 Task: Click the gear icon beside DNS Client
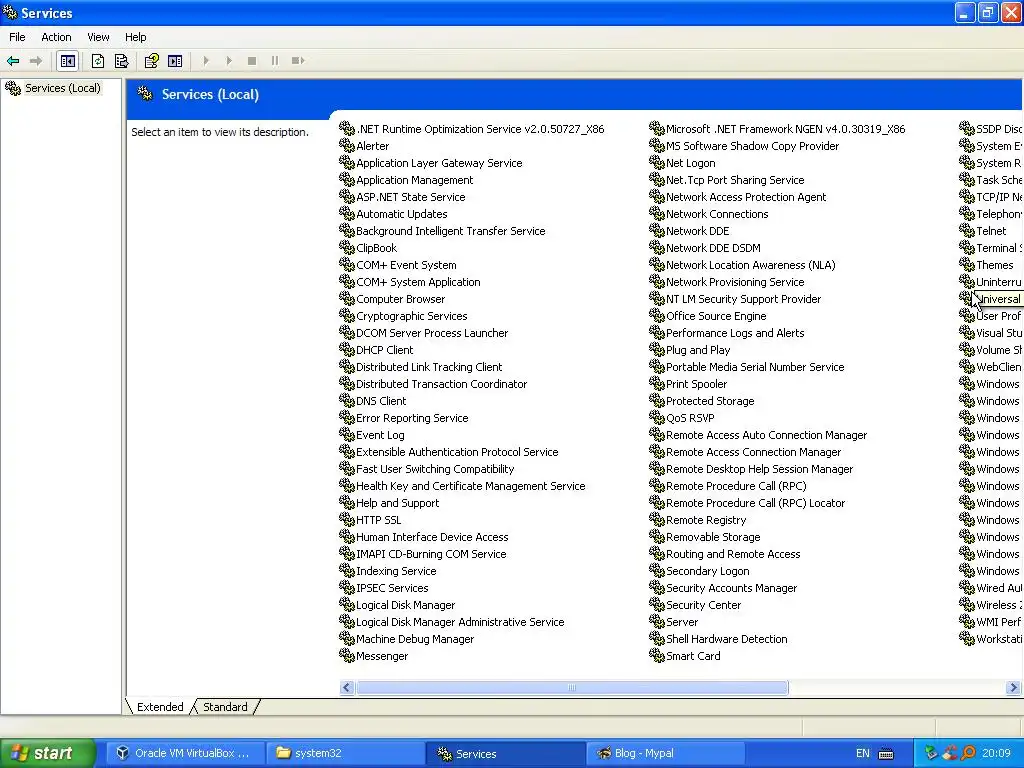pyautogui.click(x=347, y=400)
